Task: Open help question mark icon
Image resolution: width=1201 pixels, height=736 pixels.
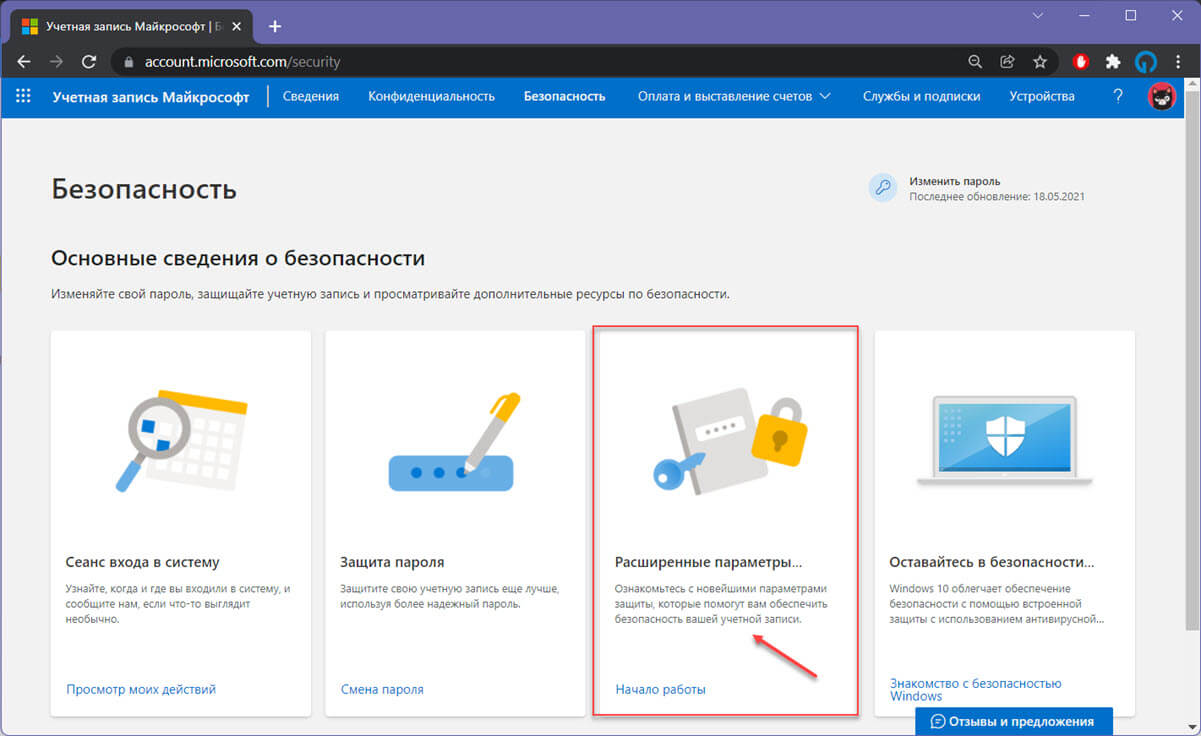Action: coord(1118,97)
